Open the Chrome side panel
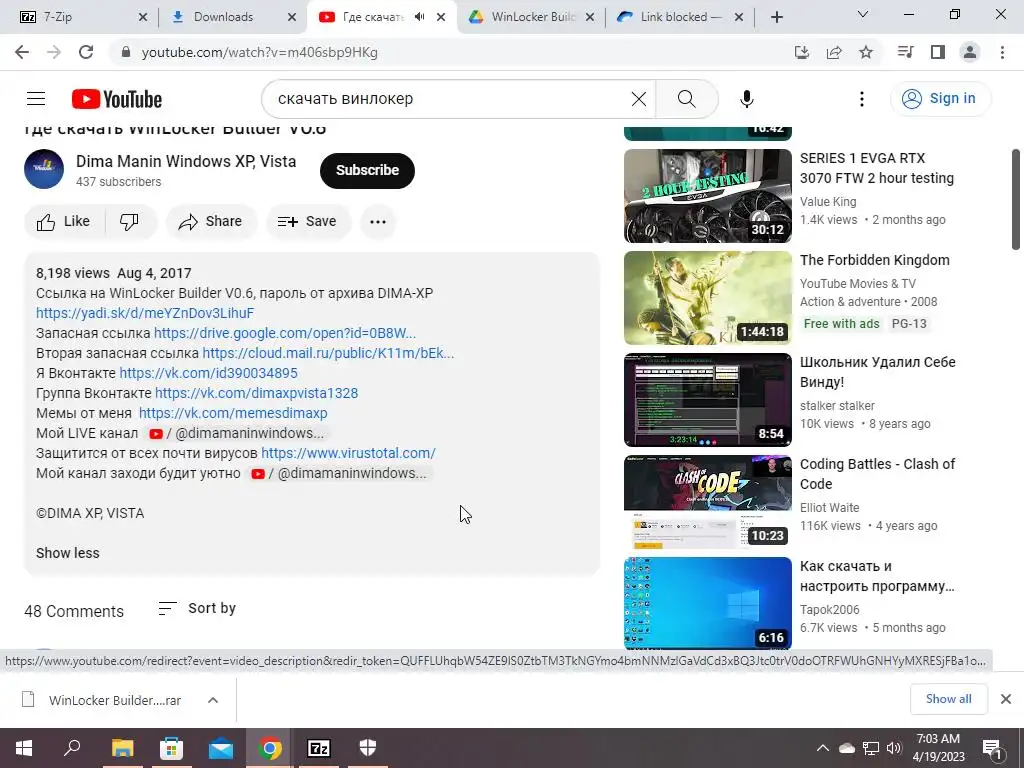The height and width of the screenshot is (768, 1024). pos(938,52)
